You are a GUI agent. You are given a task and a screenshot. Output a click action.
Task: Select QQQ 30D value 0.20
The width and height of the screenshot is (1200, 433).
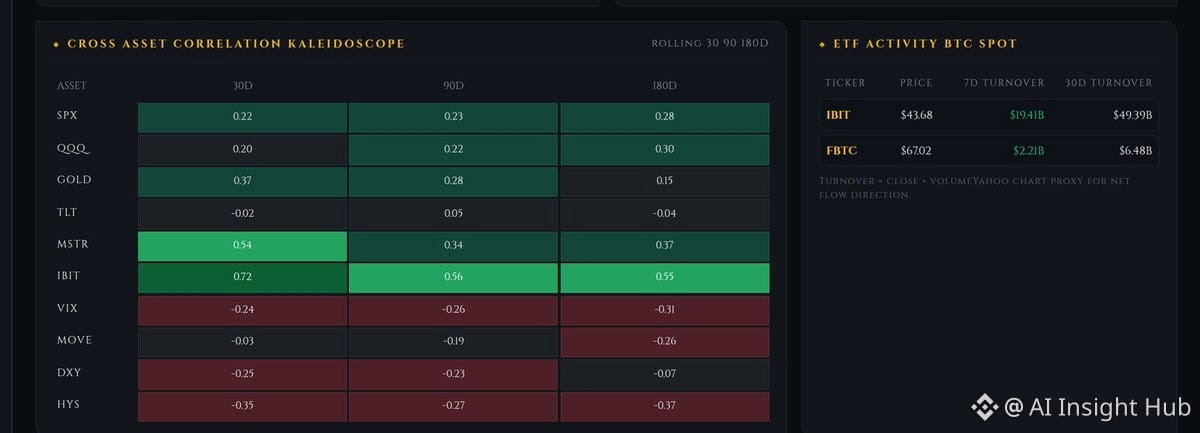tap(243, 149)
